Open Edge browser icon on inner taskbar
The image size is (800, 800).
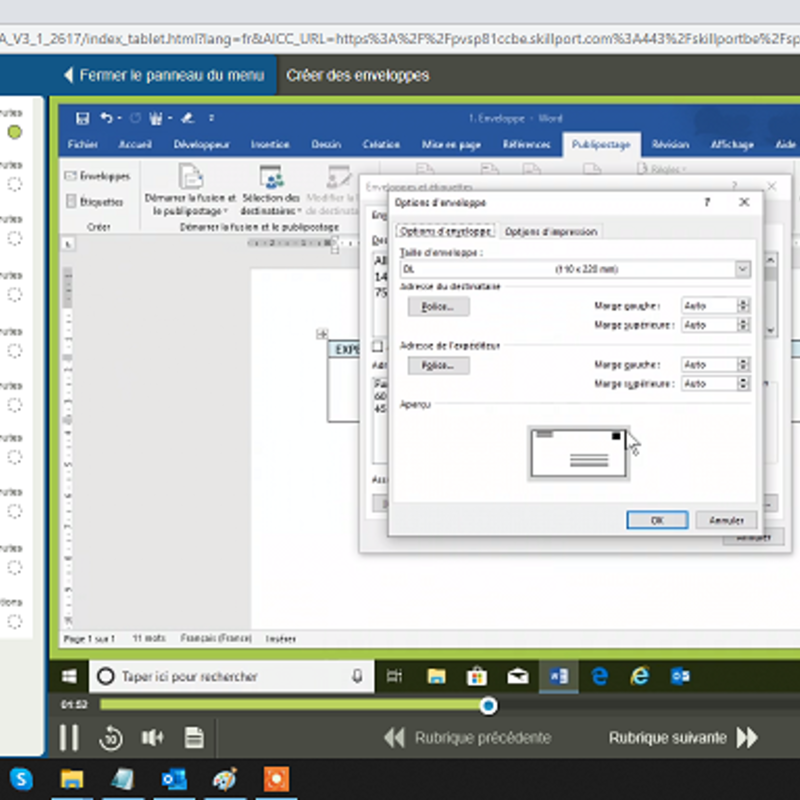[599, 677]
